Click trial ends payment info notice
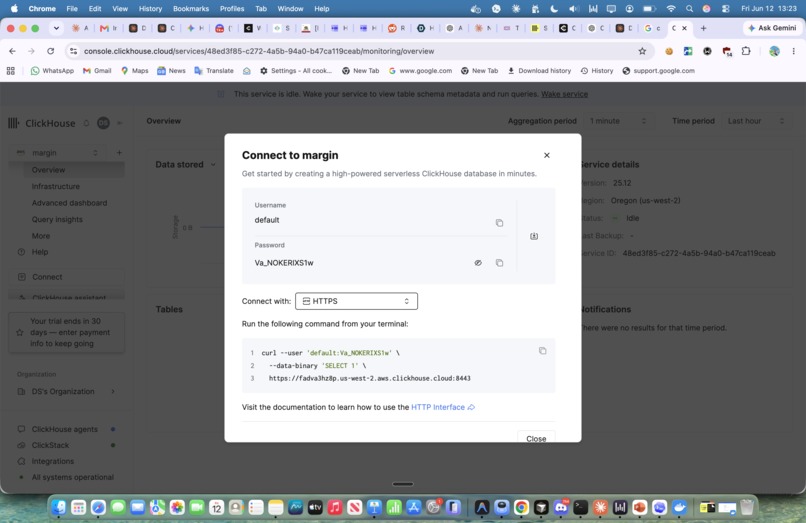 click(66, 332)
